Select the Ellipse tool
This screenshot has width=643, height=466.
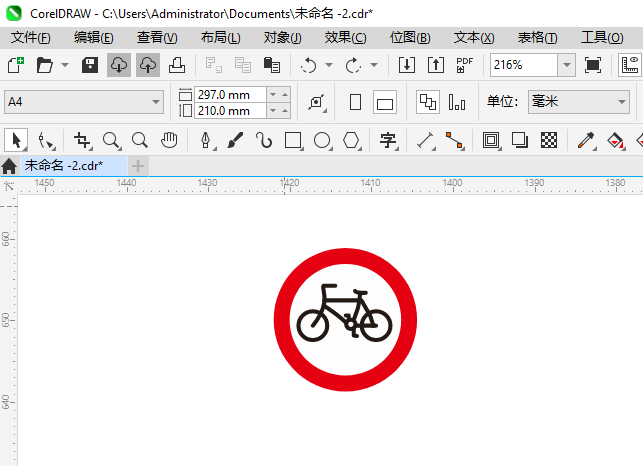pyautogui.click(x=322, y=140)
